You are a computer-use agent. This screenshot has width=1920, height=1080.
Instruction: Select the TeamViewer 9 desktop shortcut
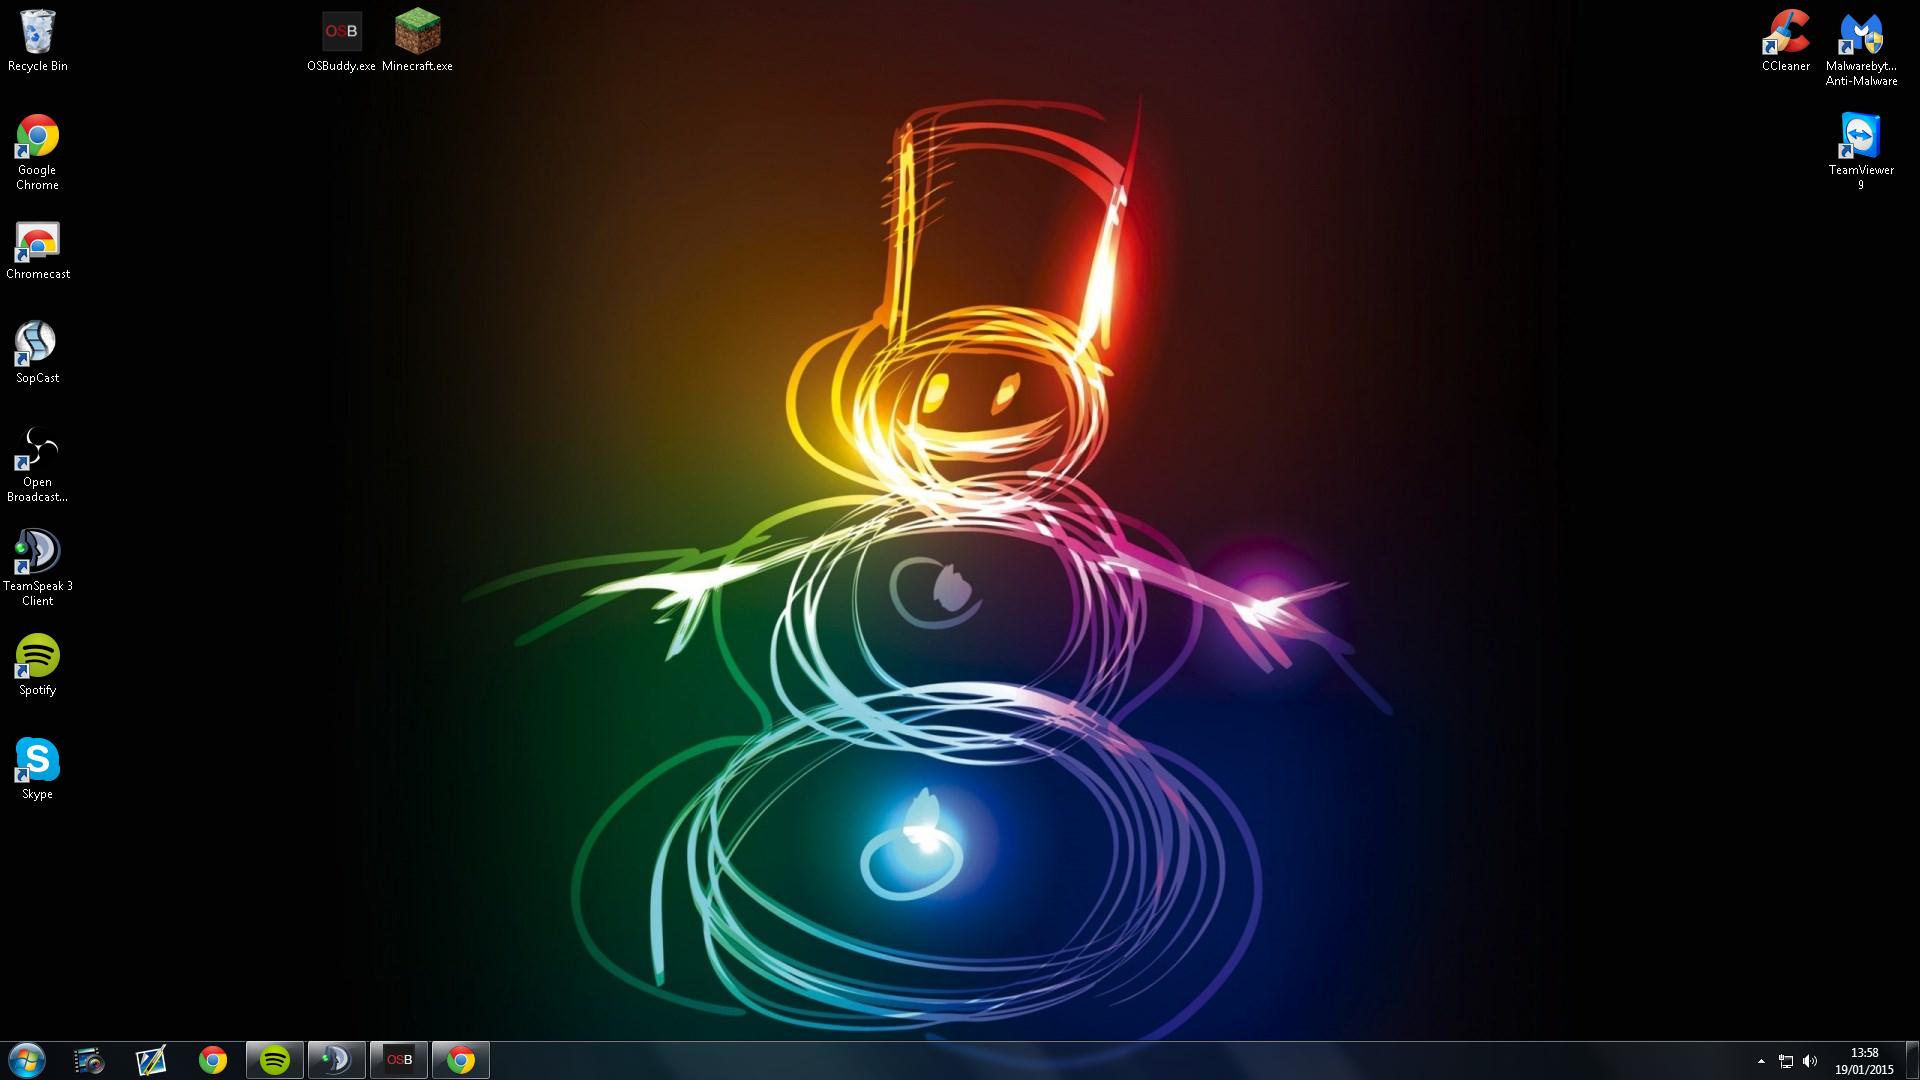(1860, 138)
